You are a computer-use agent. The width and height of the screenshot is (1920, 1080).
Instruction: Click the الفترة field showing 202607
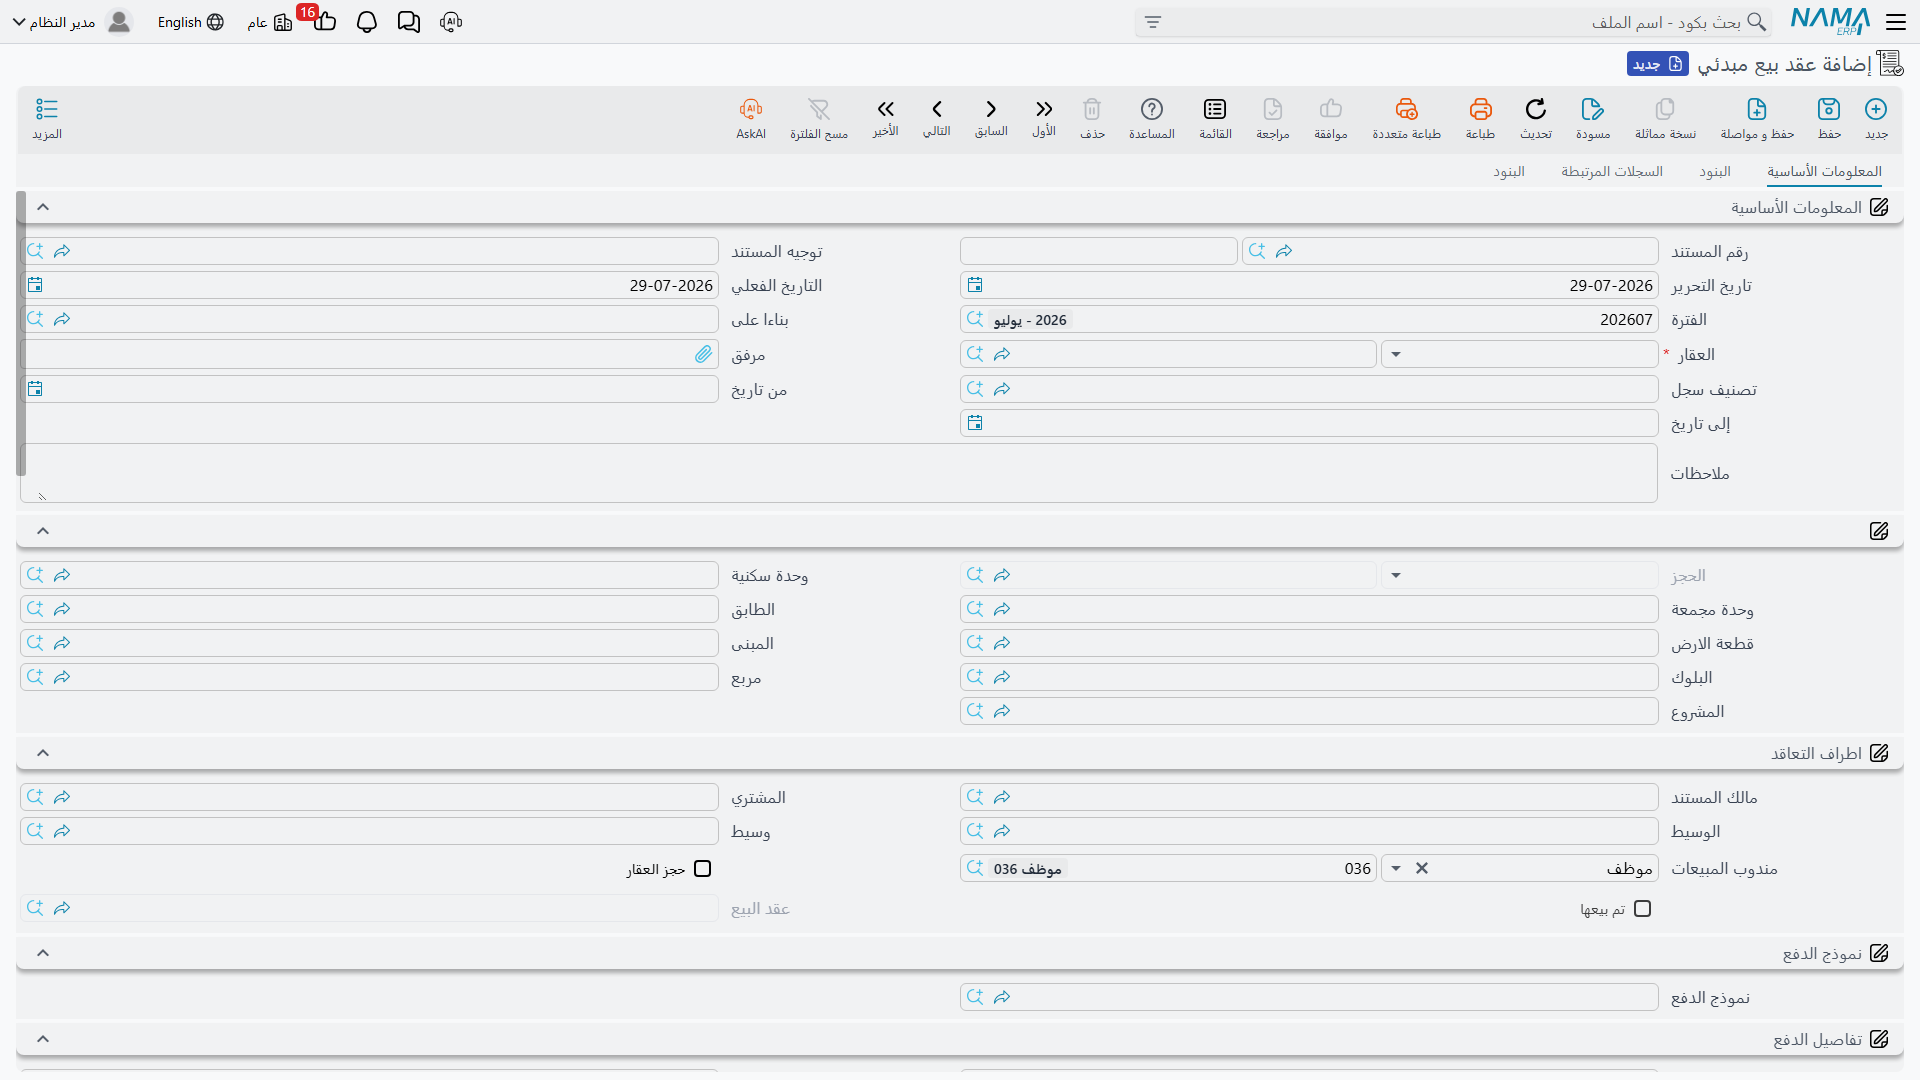[x=1309, y=319]
